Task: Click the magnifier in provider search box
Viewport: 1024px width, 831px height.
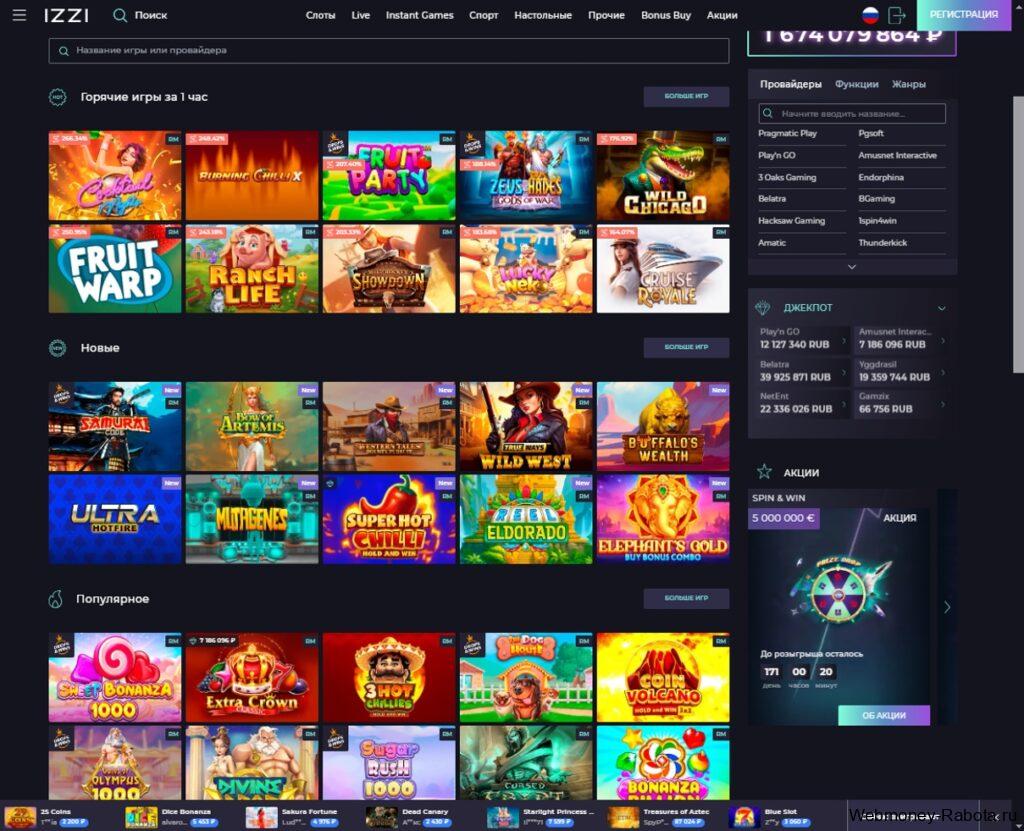Action: click(768, 114)
